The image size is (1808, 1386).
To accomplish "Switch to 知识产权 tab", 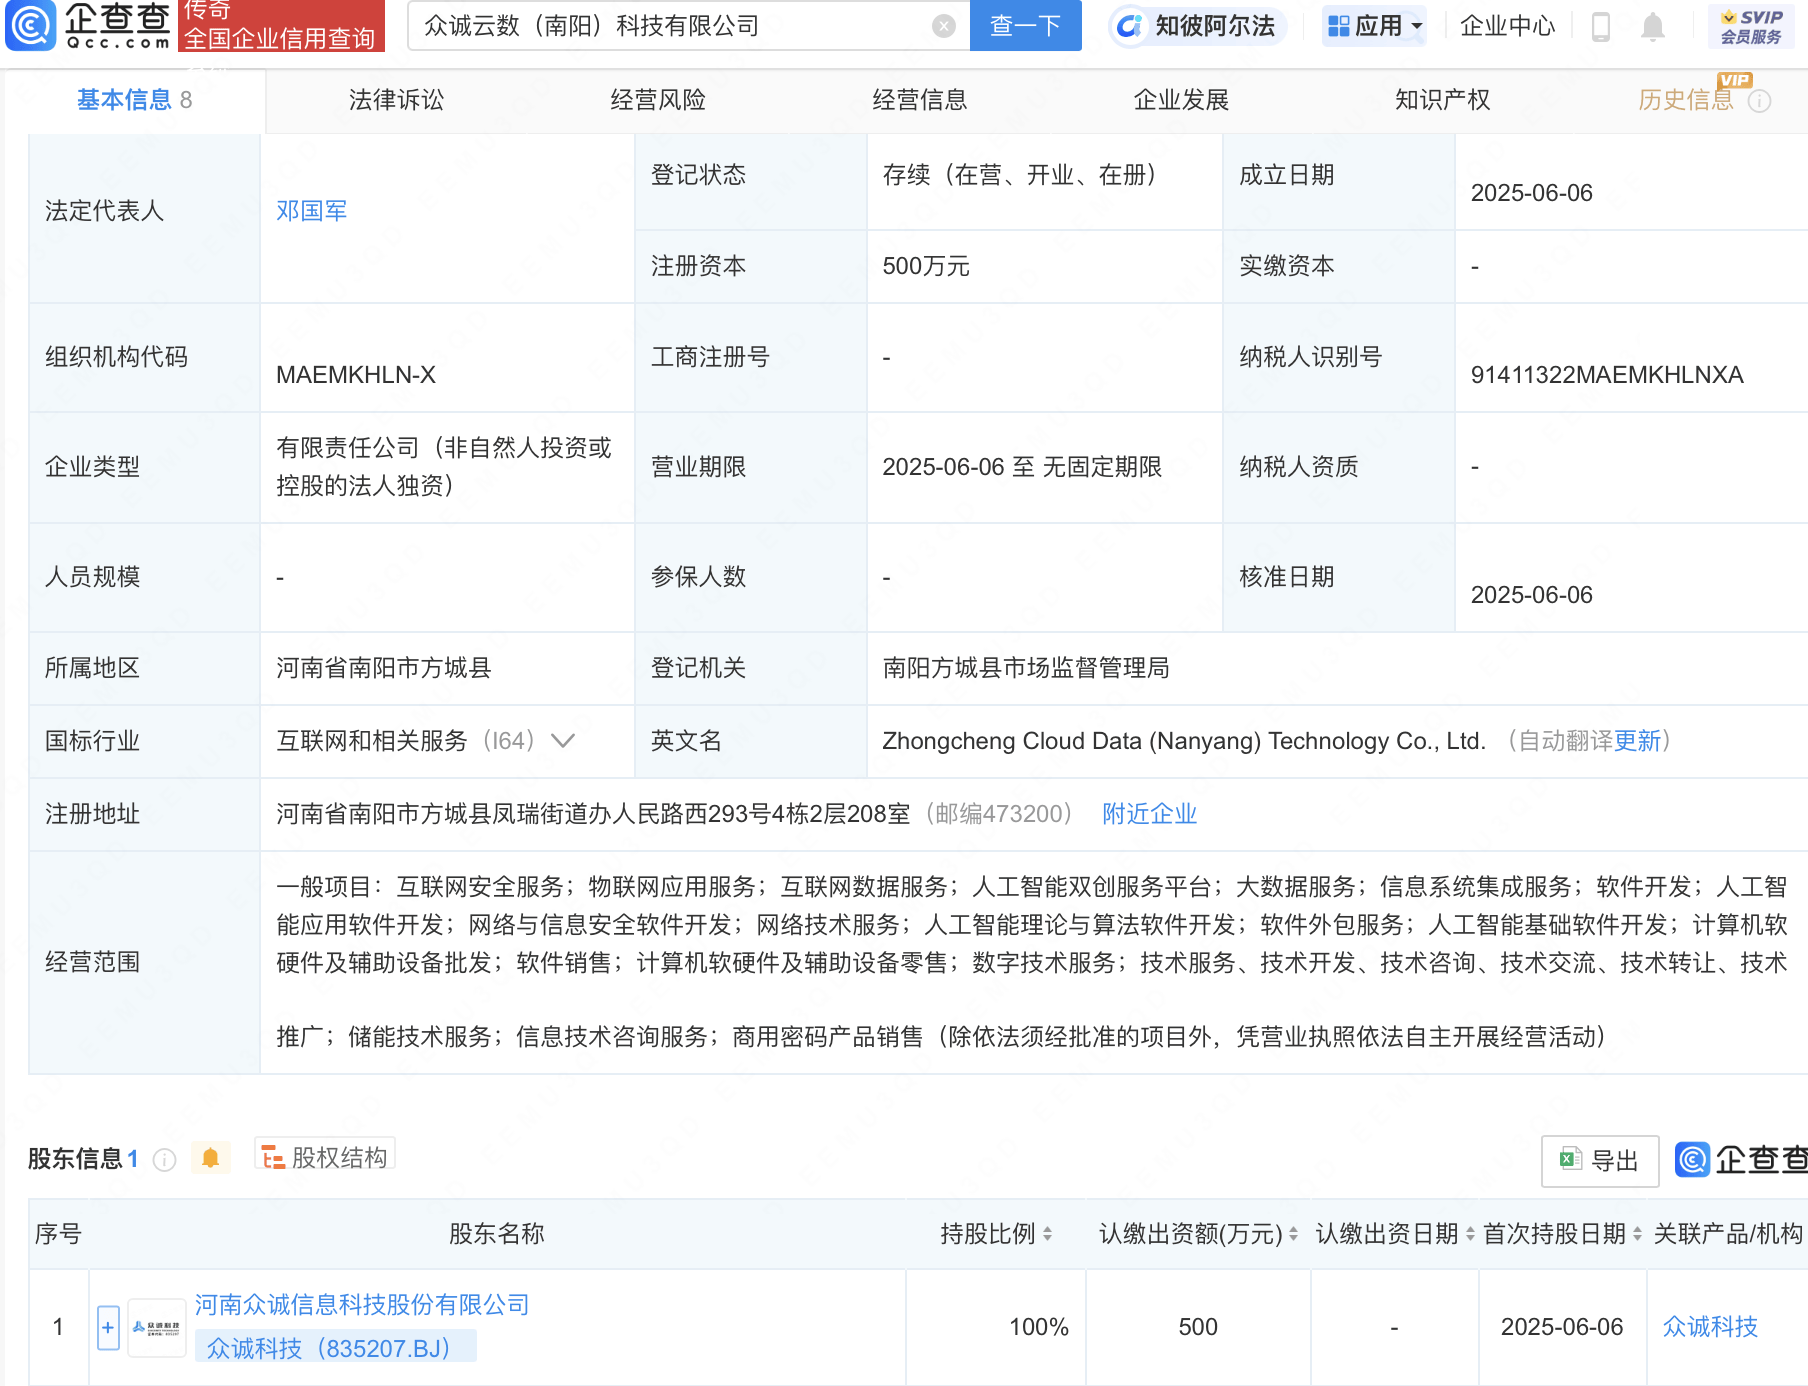I will (1442, 100).
